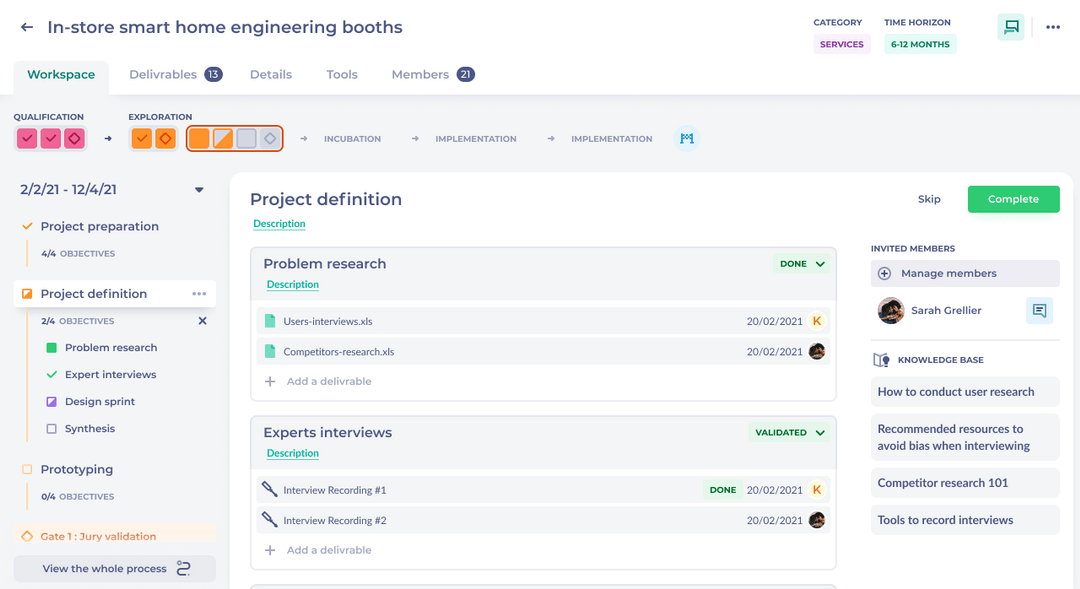Screen dimensions: 1080x589
Task: Click the third diamond swatch in the Exploration stage
Action: tap(268, 138)
